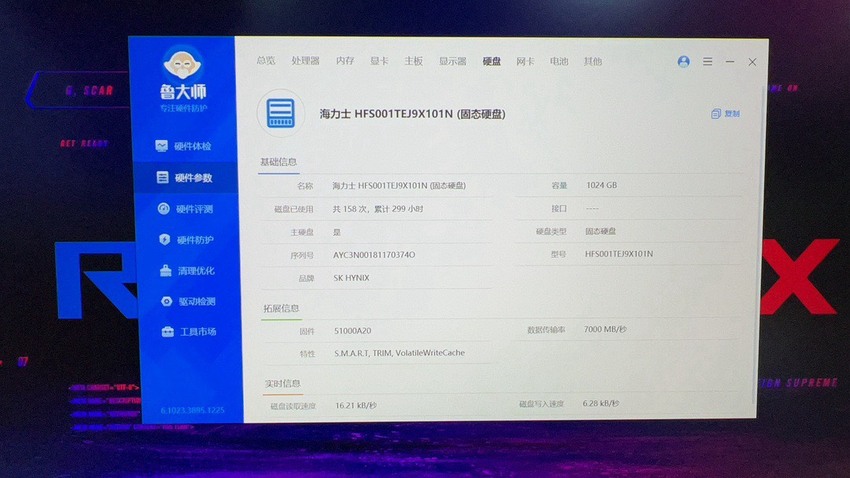Screen dimensions: 850x478
Task: Click transfer rate value 7000 MB/秒
Action: coord(605,329)
